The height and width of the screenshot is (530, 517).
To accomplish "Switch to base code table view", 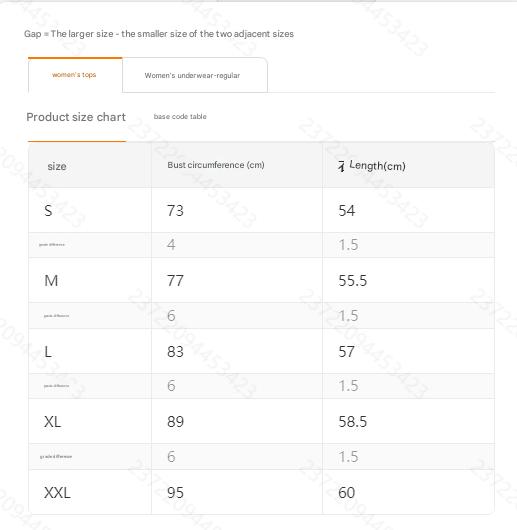I will 180,117.
